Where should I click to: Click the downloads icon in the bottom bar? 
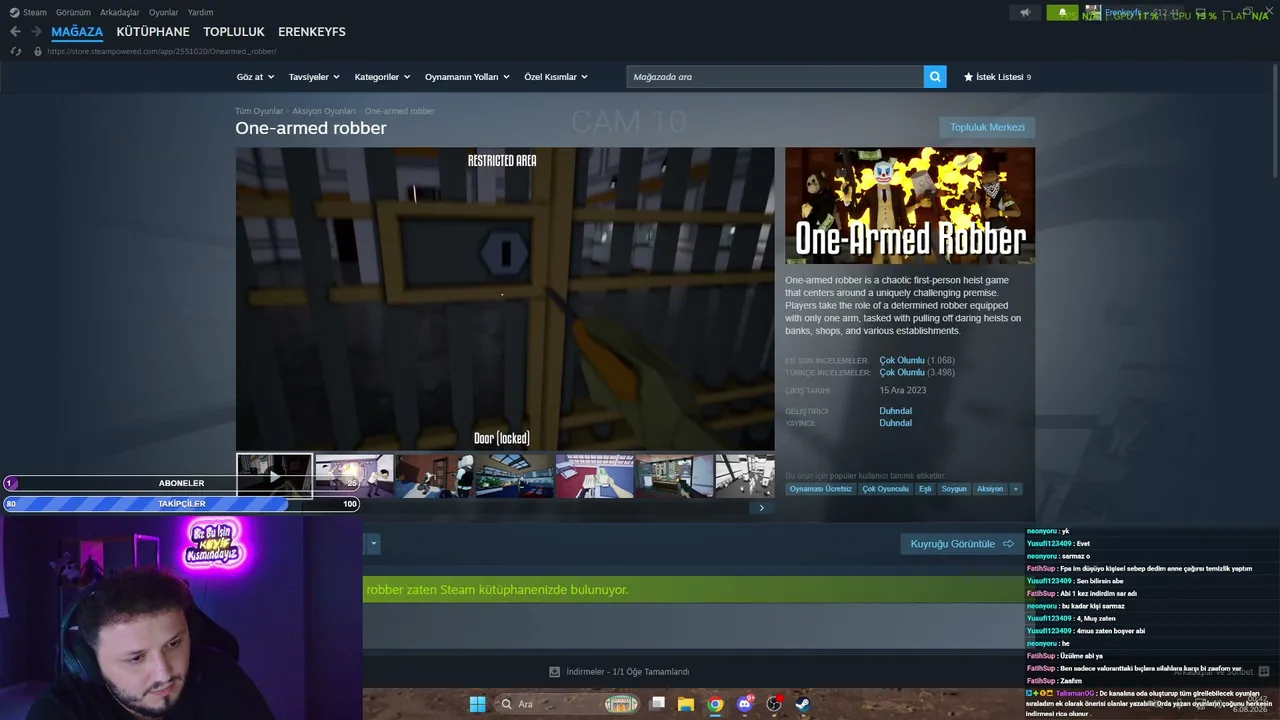[x=555, y=672]
